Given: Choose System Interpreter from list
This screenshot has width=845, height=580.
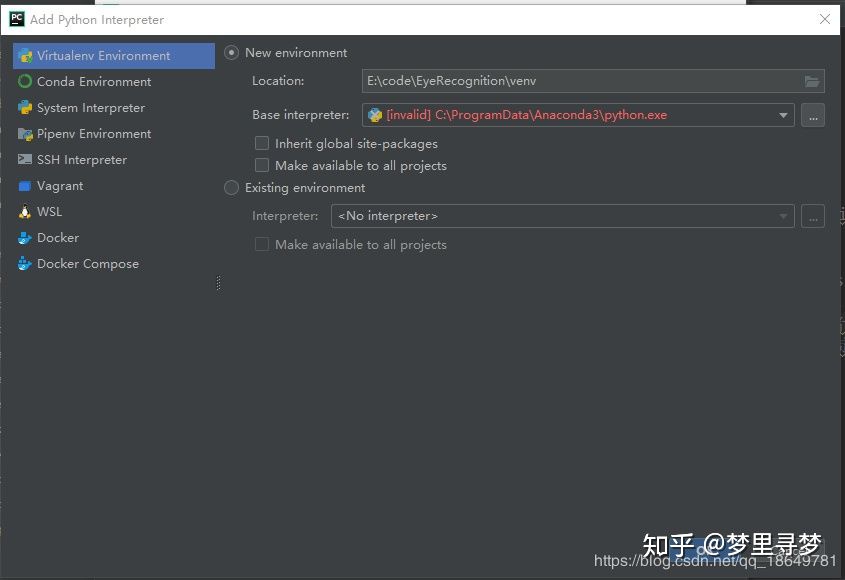Looking at the screenshot, I should [114, 108].
